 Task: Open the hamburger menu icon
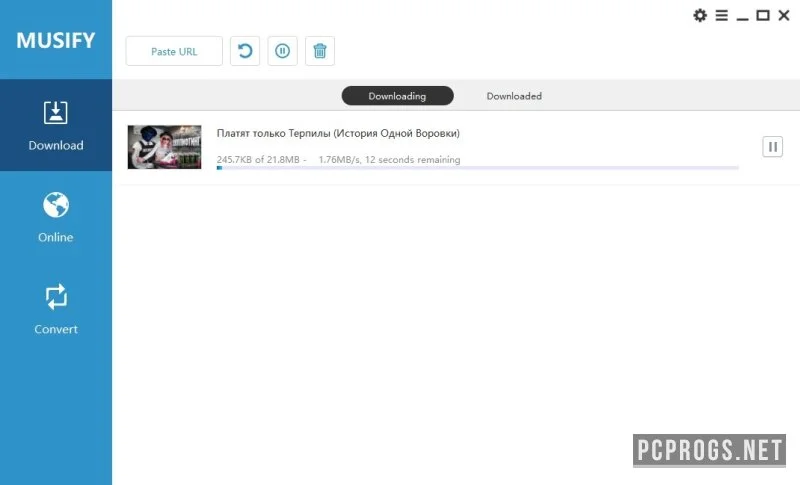tap(721, 15)
